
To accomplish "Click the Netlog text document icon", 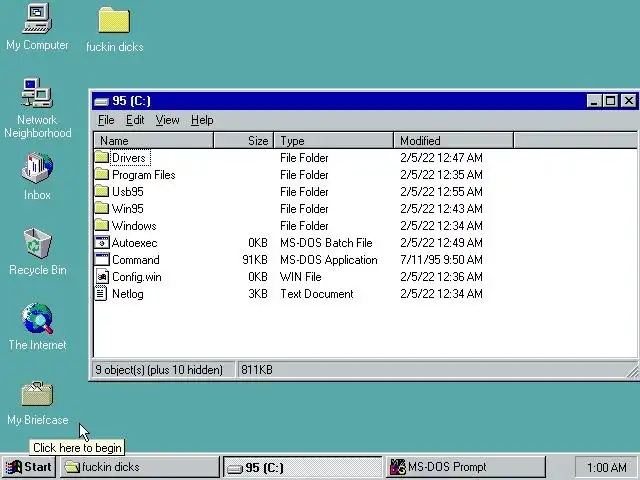I will [101, 293].
